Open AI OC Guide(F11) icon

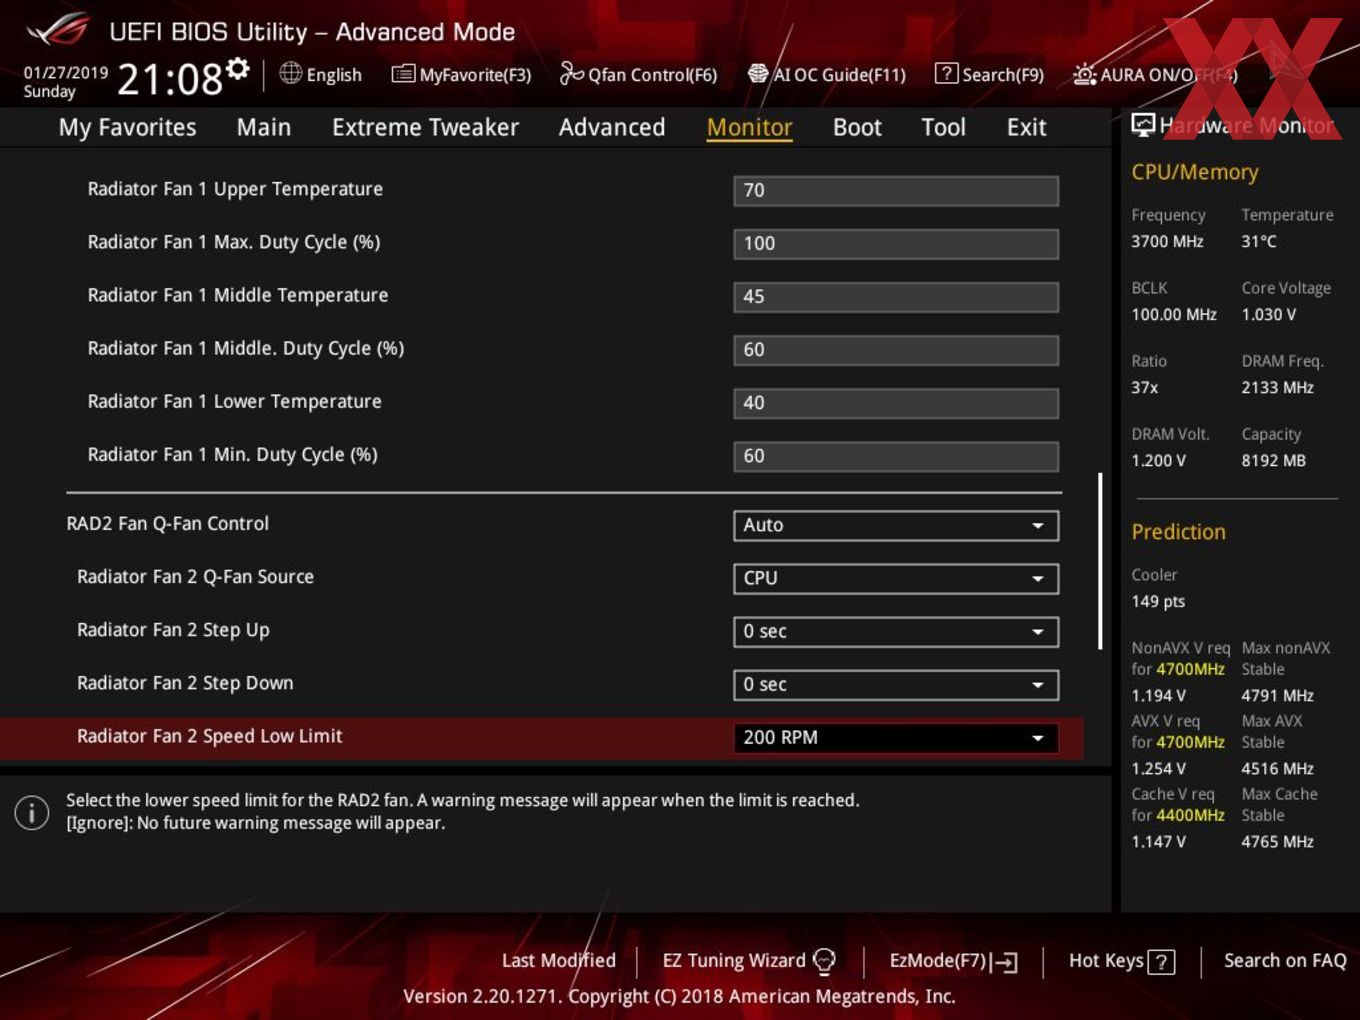[758, 74]
